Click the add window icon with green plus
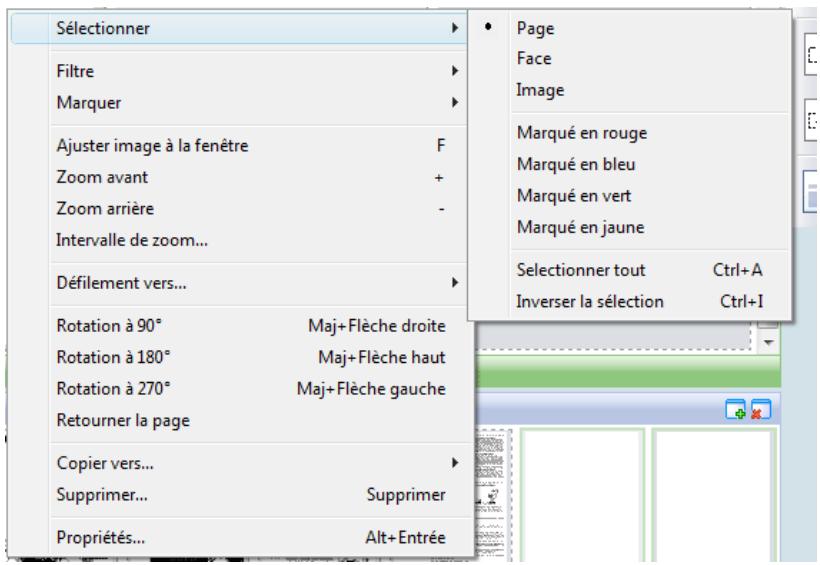Viewport: 820px width, 565px height. 736,409
